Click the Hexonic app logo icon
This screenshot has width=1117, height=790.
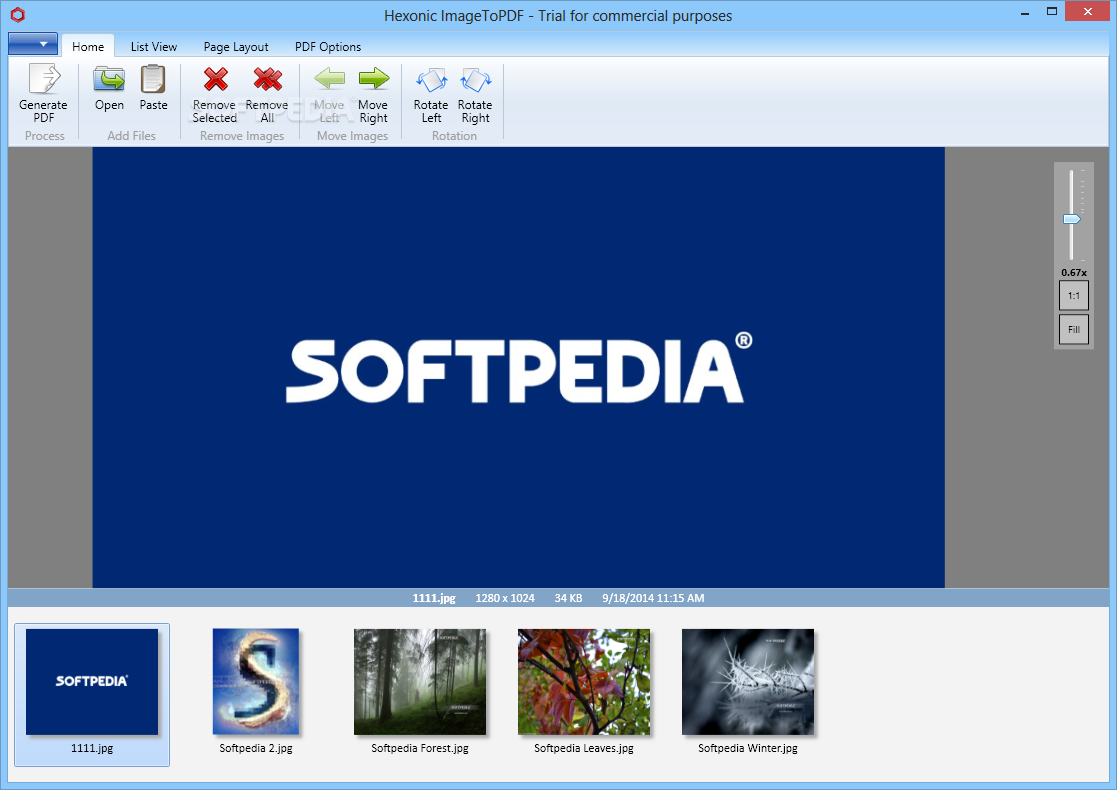point(18,14)
